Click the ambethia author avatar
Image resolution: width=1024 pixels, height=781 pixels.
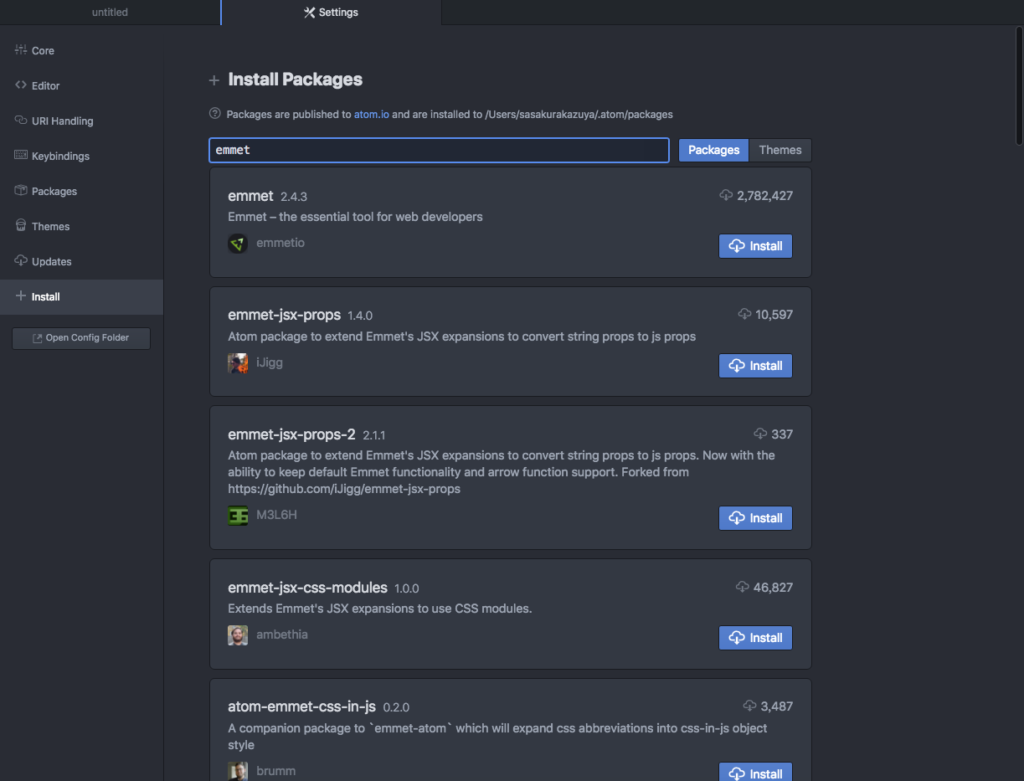click(x=238, y=635)
